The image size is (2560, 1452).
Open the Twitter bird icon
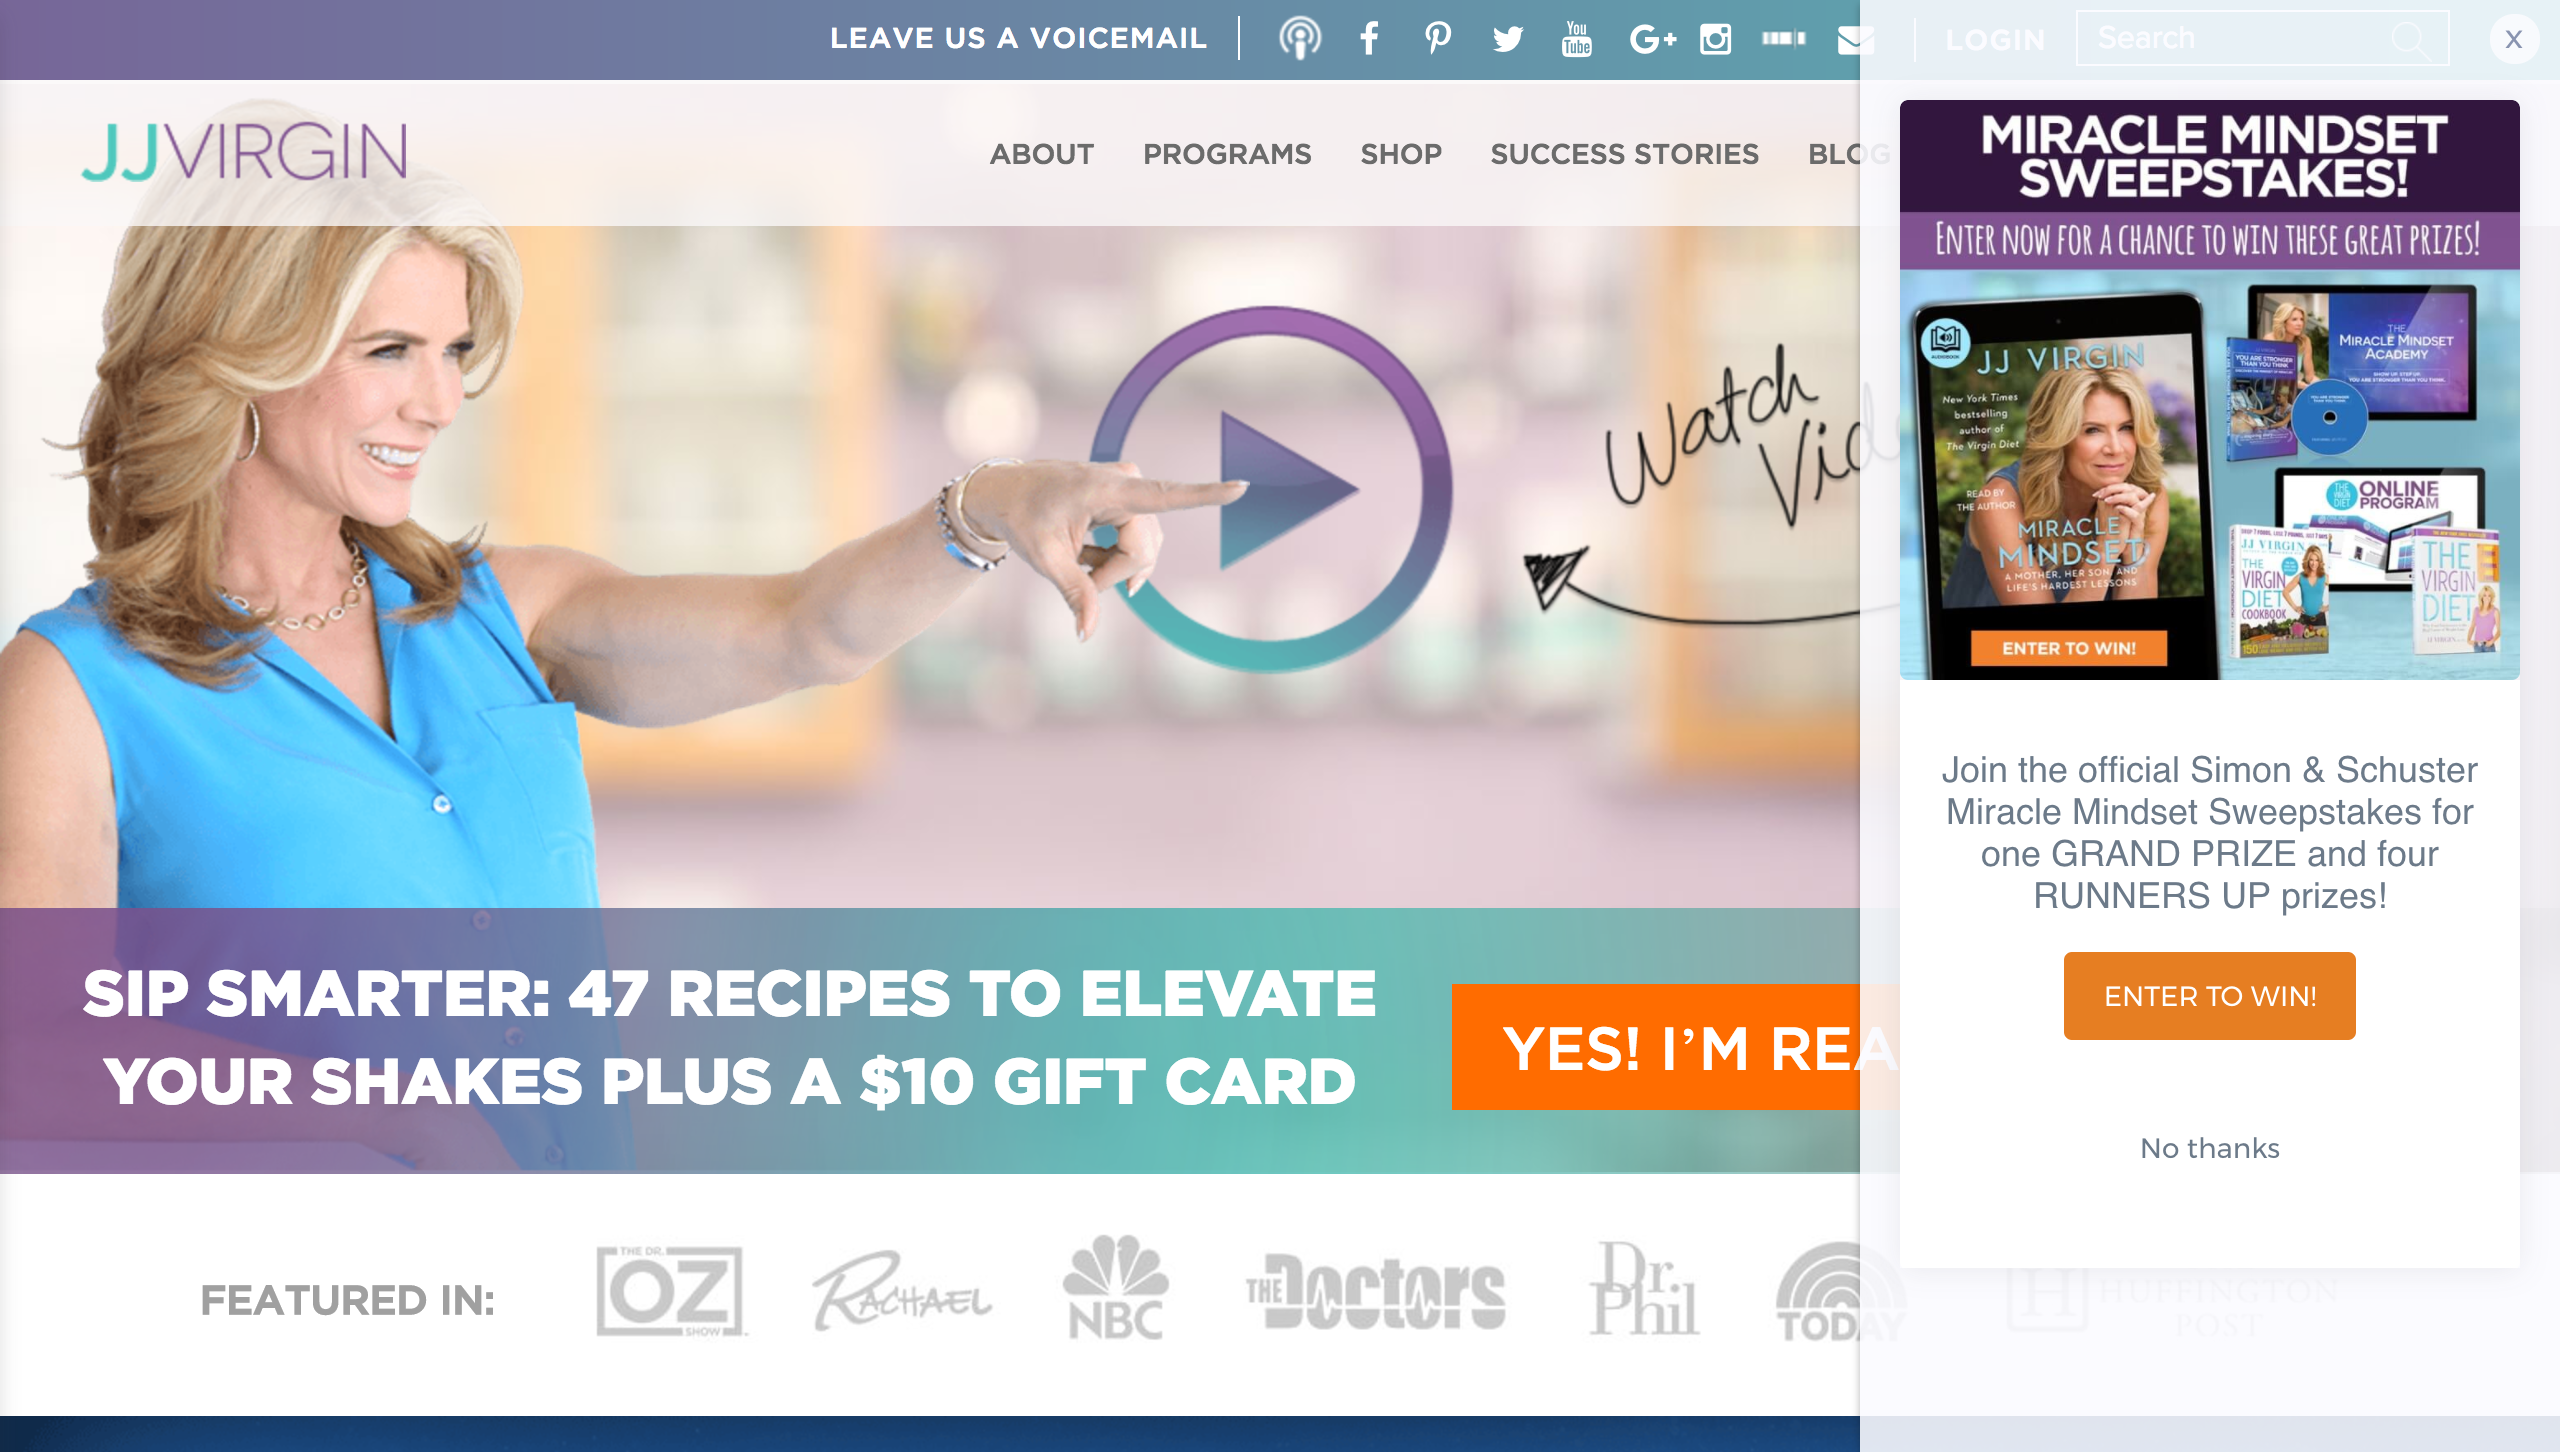tap(1507, 39)
